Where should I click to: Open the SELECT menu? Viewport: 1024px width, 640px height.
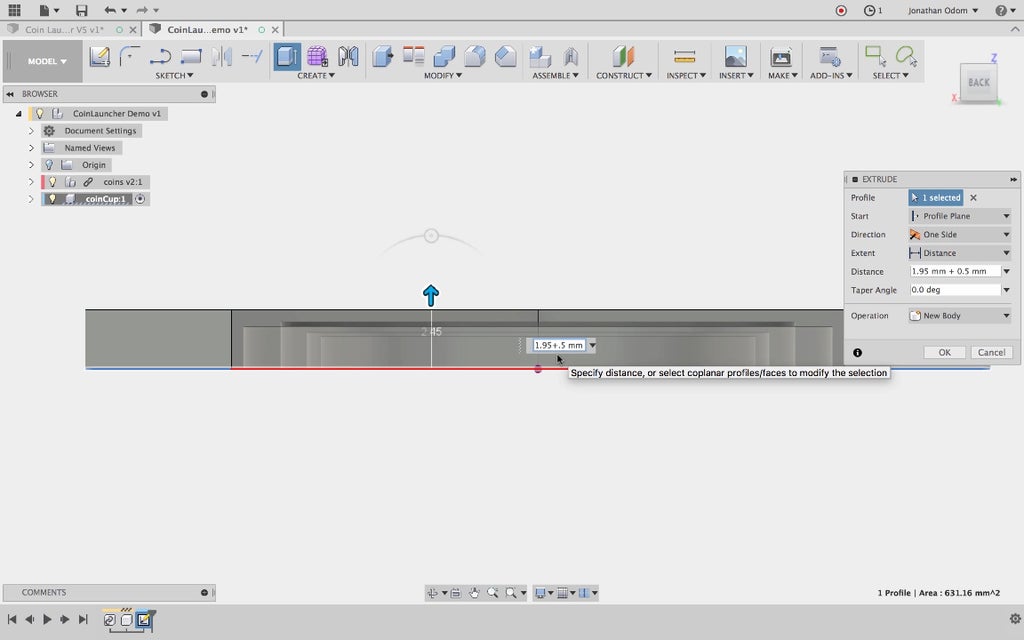pos(890,76)
